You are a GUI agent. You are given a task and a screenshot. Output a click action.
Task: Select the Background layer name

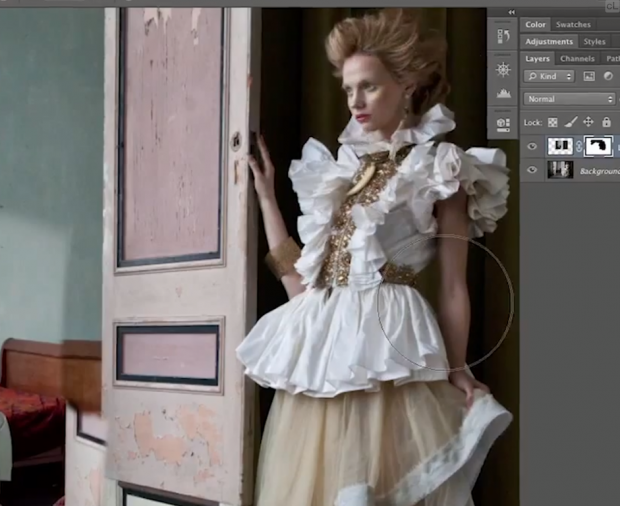[599, 171]
